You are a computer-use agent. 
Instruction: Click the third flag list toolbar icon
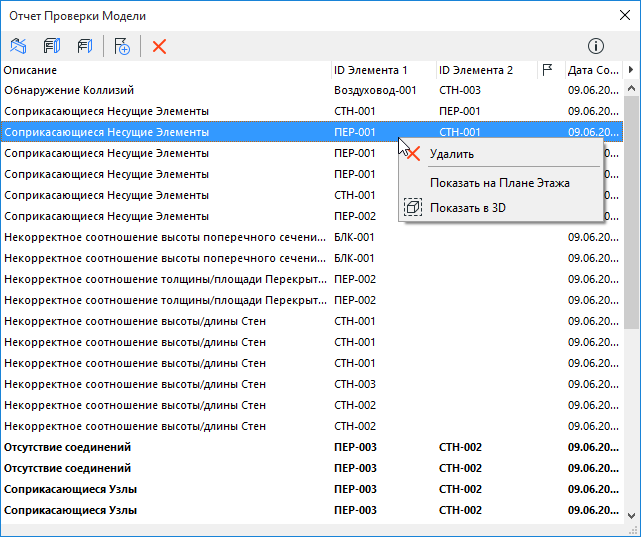(x=85, y=46)
